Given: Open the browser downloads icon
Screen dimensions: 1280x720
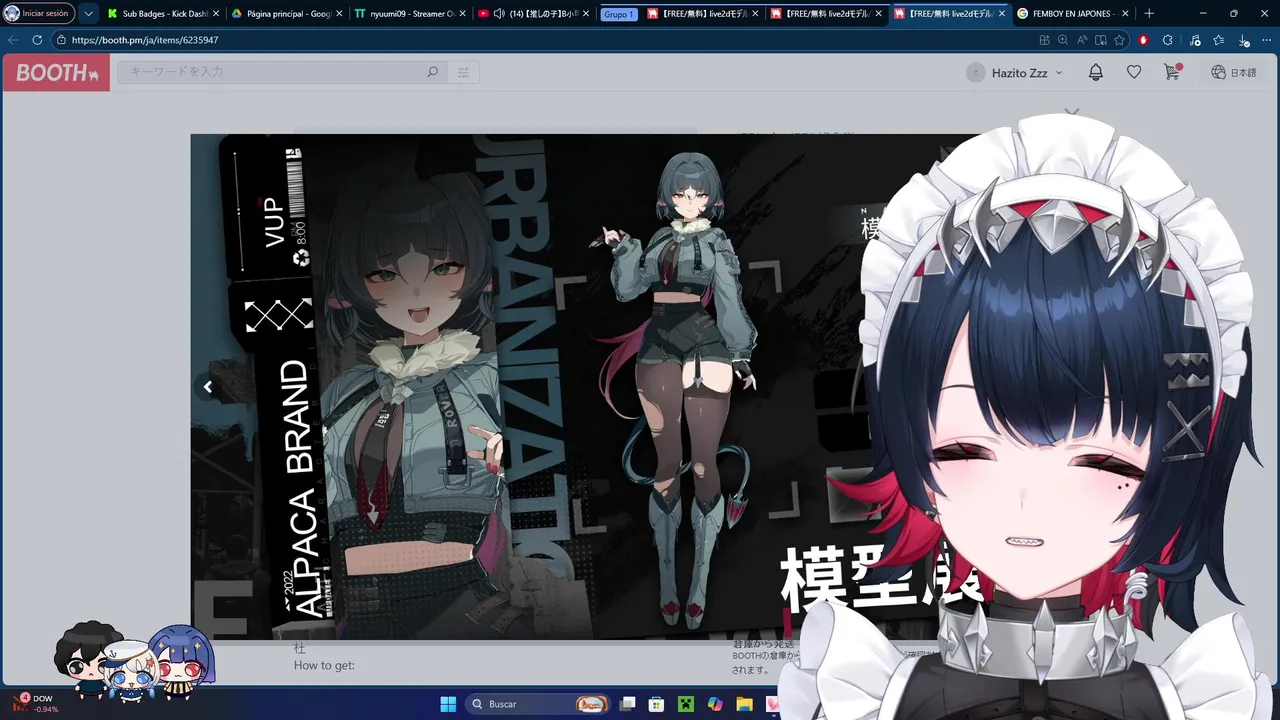Looking at the screenshot, I should point(1243,40).
